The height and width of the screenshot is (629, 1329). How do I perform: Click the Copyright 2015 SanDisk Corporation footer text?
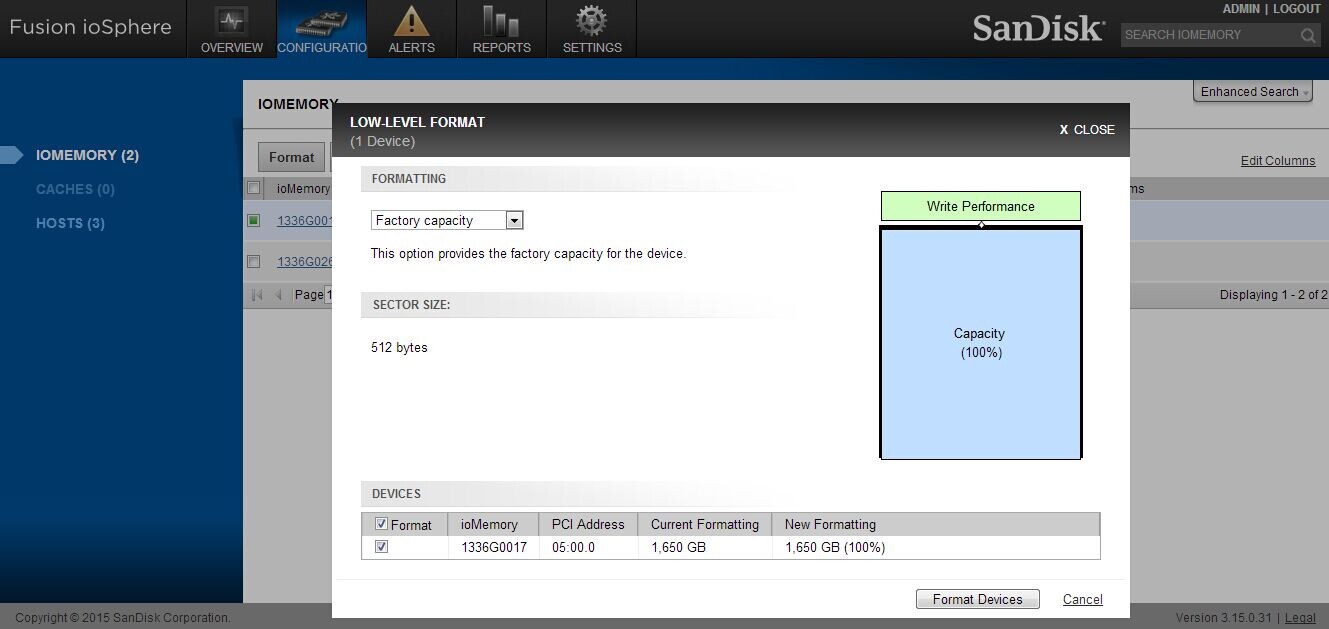[x=123, y=618]
